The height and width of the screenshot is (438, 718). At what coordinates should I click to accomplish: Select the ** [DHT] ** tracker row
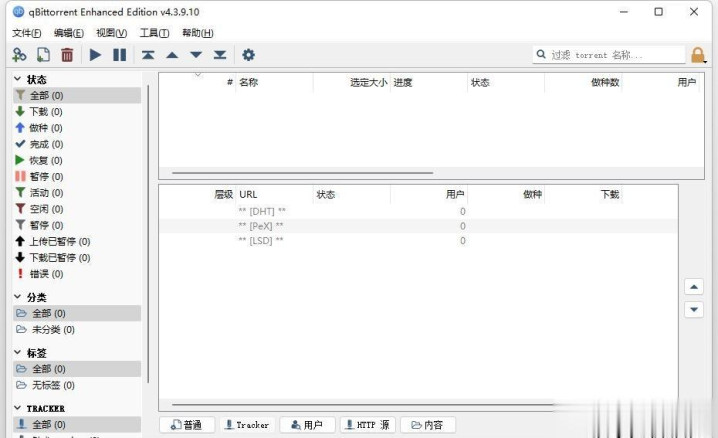419,211
